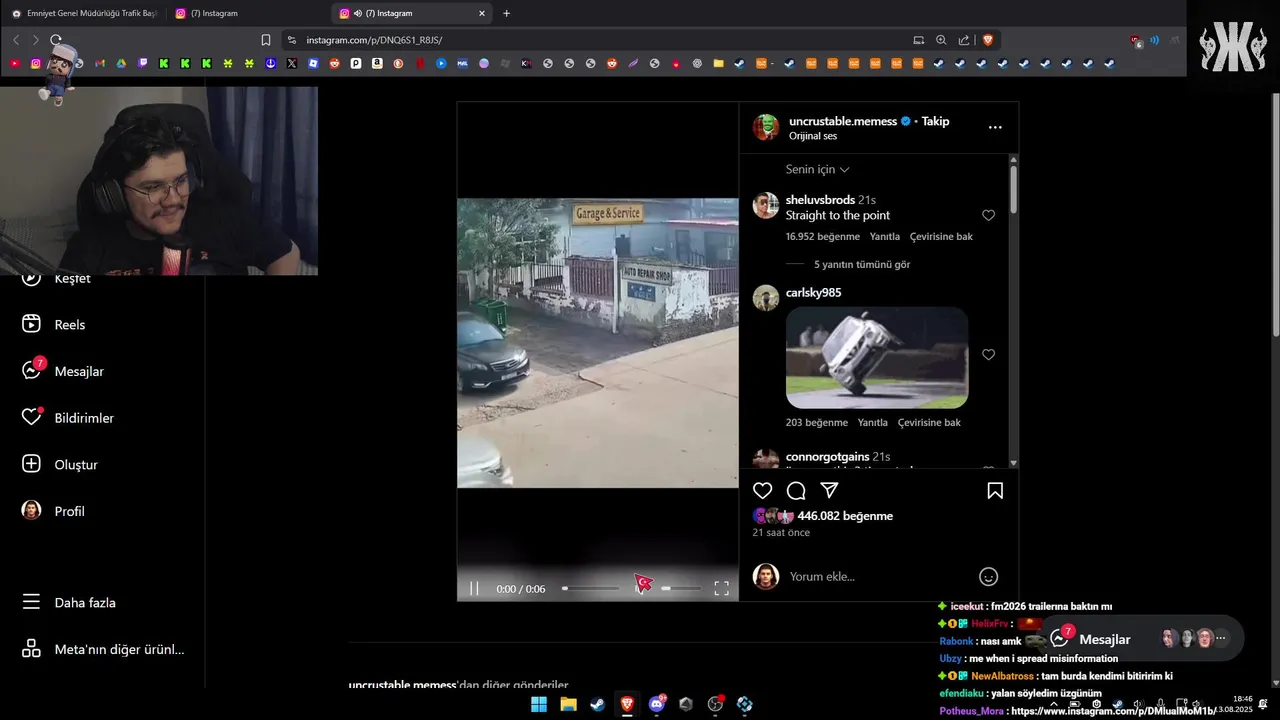Go to Profil in the sidebar
This screenshot has width=1280, height=720.
[54, 511]
